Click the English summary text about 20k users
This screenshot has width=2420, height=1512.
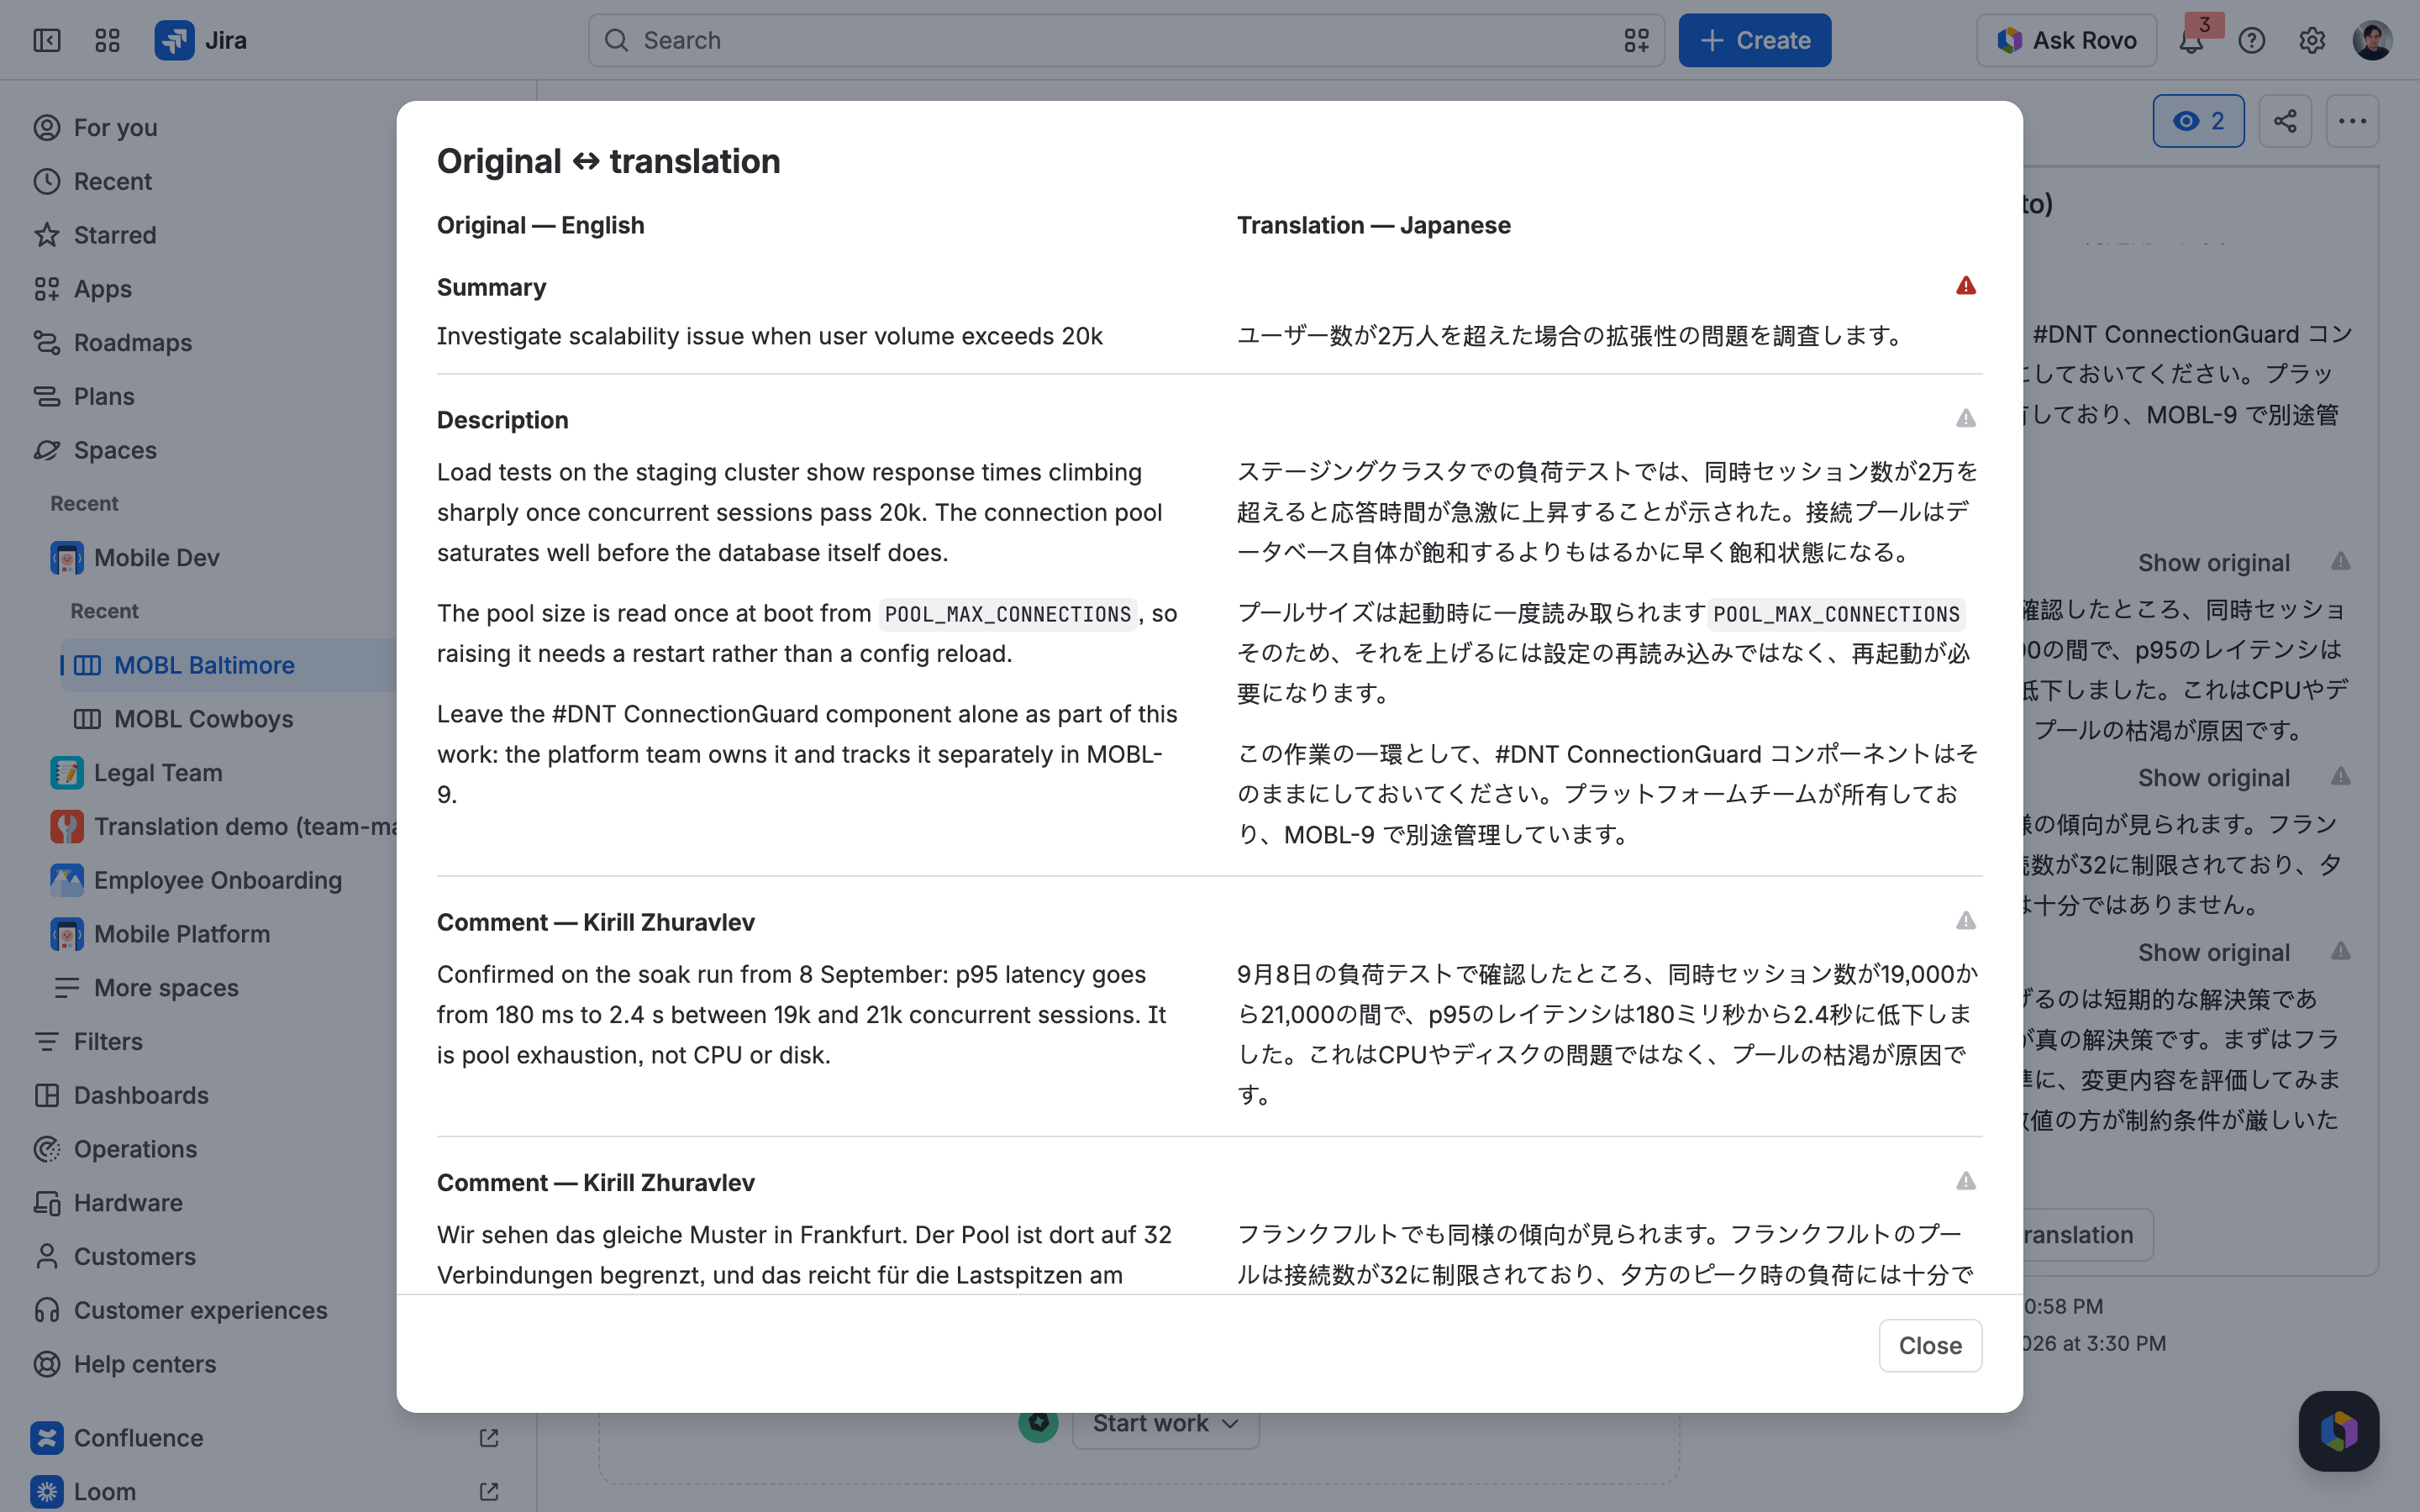(769, 336)
